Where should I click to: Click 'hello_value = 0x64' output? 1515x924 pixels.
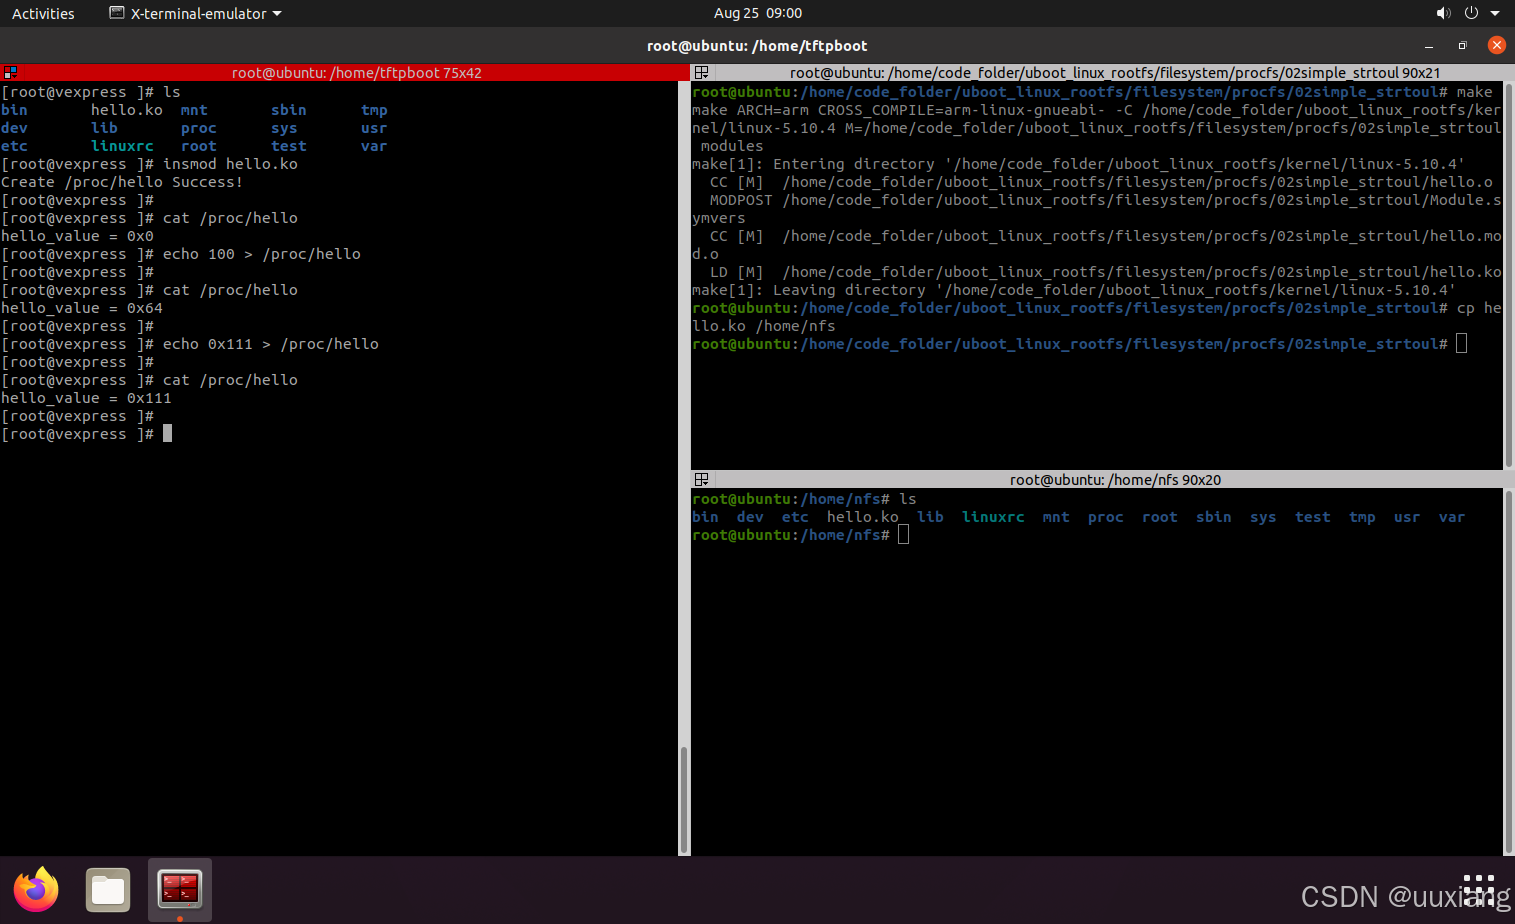click(82, 308)
